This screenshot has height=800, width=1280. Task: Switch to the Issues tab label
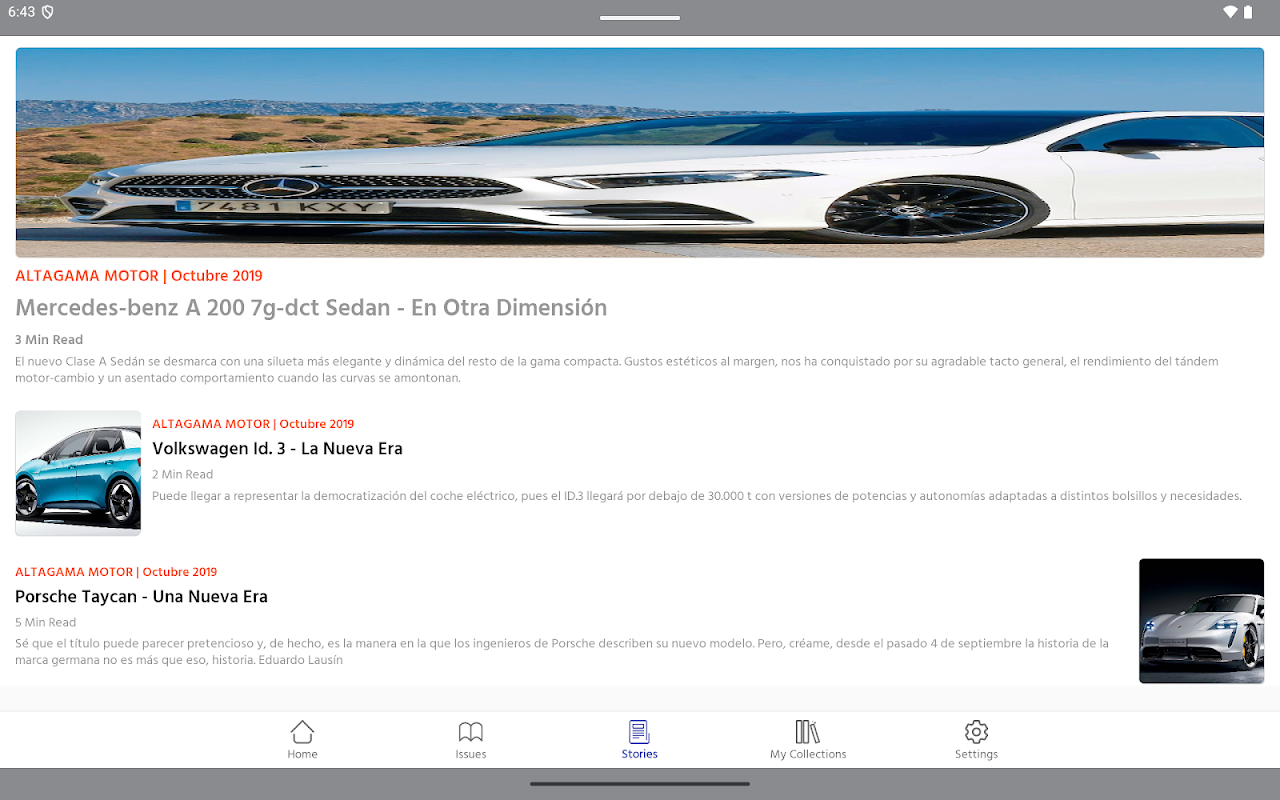471,754
